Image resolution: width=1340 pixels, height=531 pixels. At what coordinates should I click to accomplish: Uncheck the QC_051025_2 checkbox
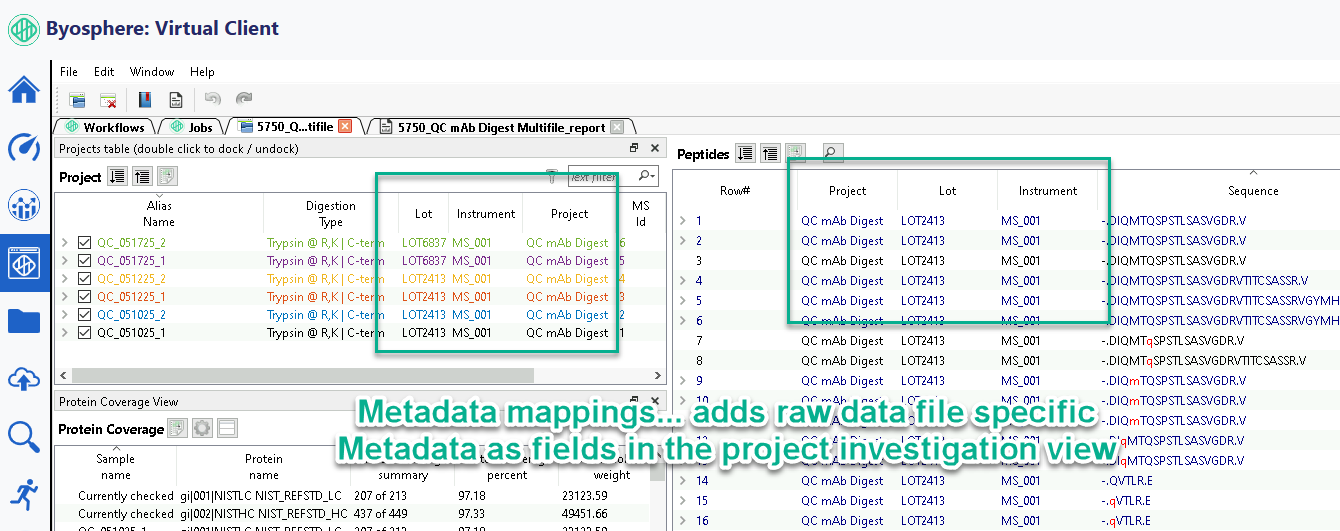click(84, 315)
